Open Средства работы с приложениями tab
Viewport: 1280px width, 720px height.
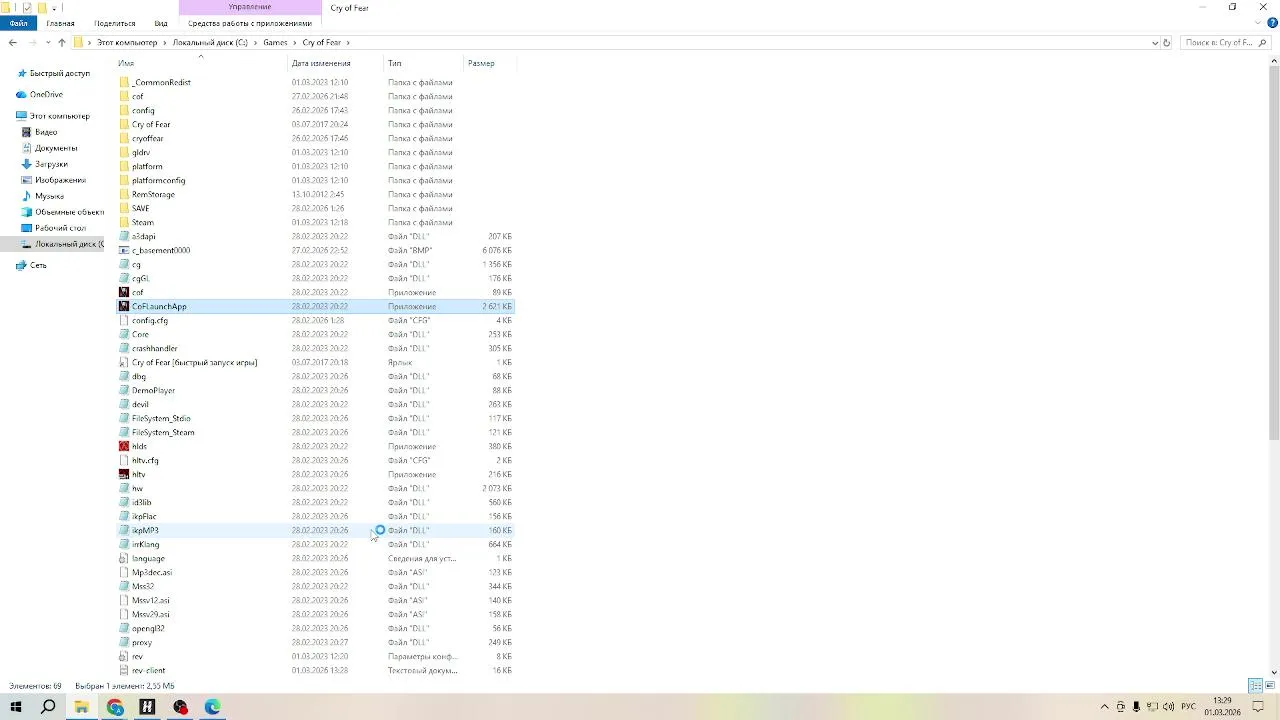click(250, 23)
